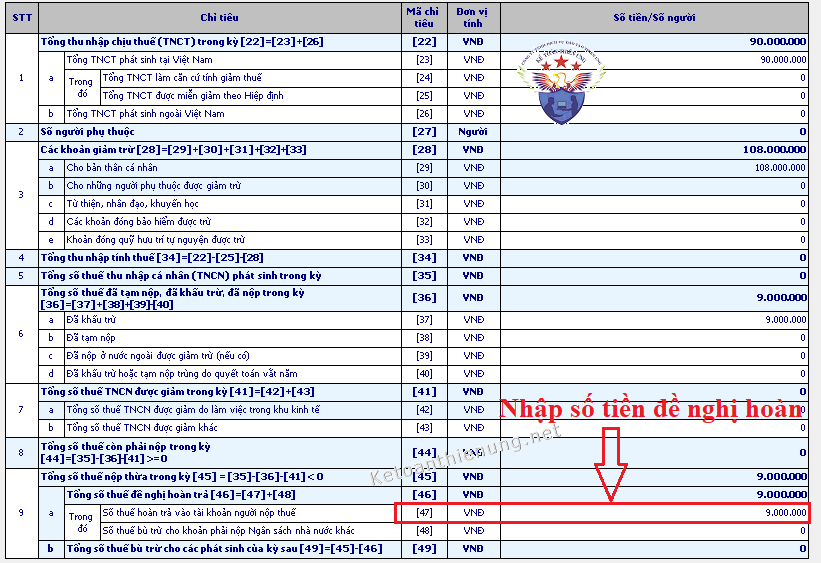This screenshot has width=821, height=563.
Task: Click the insurance deduction field [32]
Action: pos(654,222)
